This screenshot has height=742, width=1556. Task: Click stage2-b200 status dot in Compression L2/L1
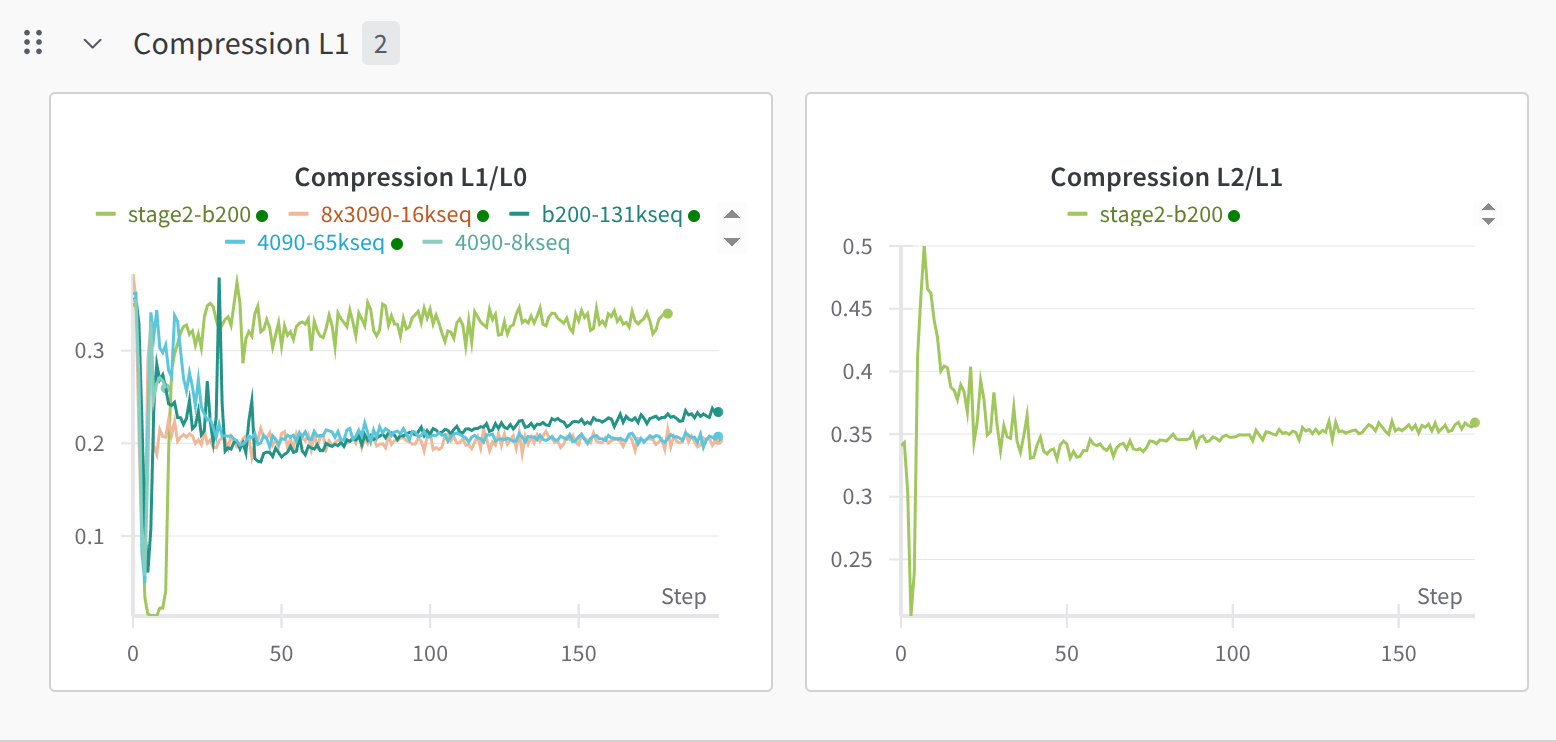1234,215
